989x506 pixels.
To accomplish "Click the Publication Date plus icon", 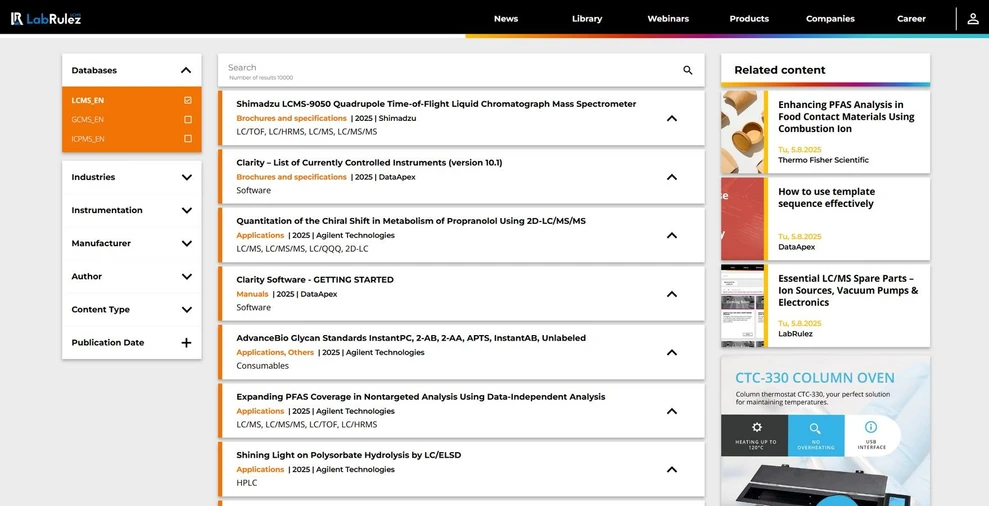I will (186, 343).
